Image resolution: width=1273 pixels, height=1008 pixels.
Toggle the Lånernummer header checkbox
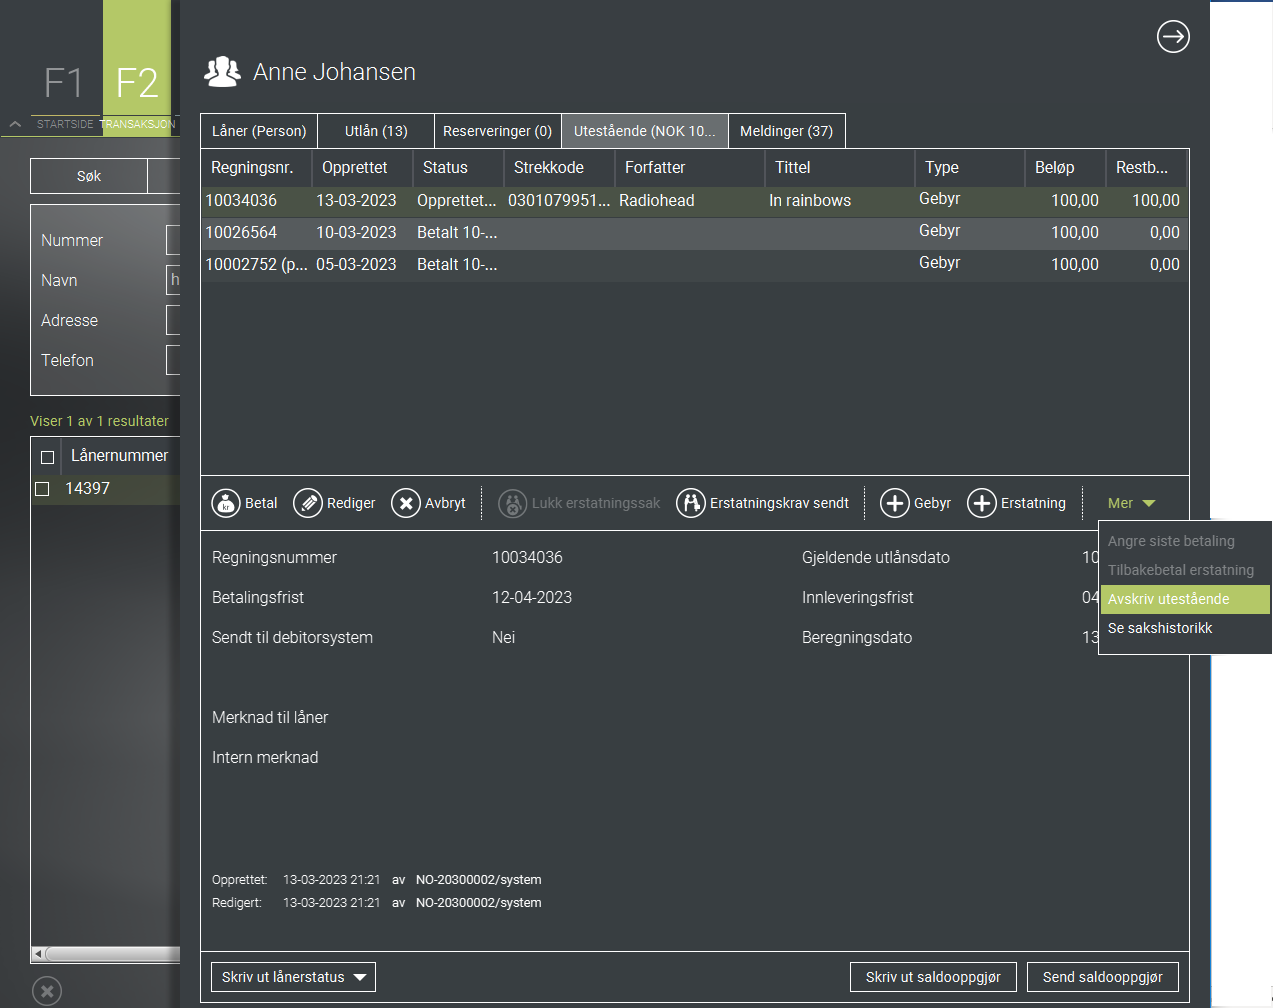(47, 457)
